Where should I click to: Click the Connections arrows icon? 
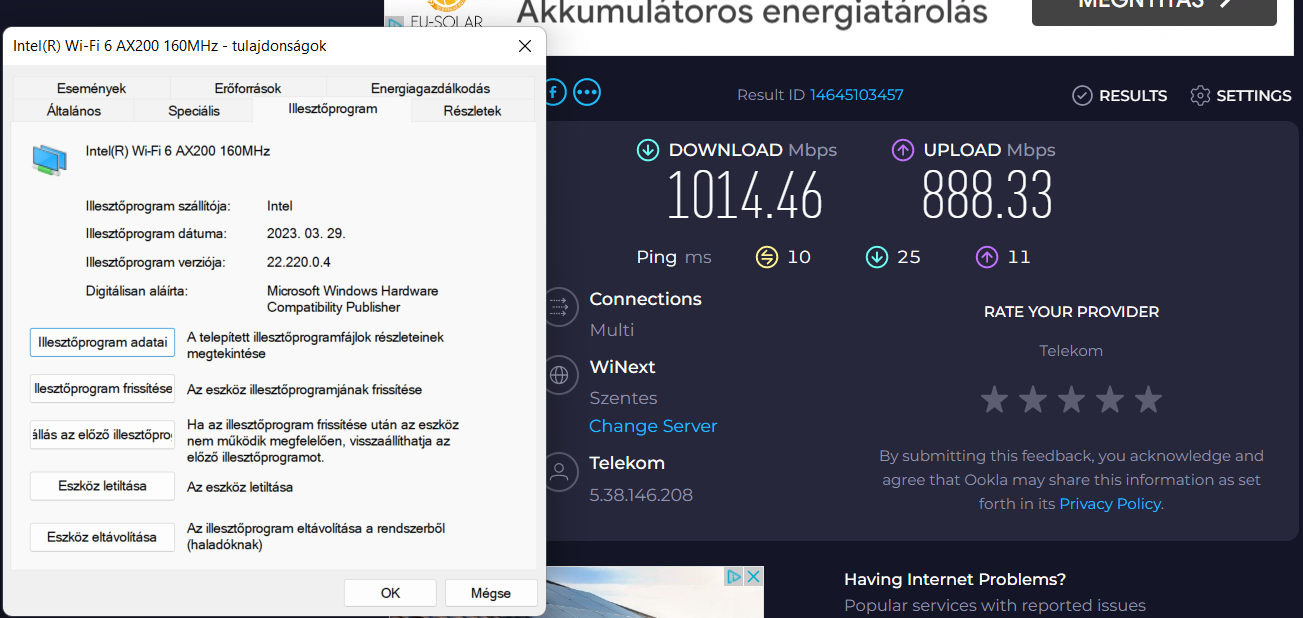(559, 305)
